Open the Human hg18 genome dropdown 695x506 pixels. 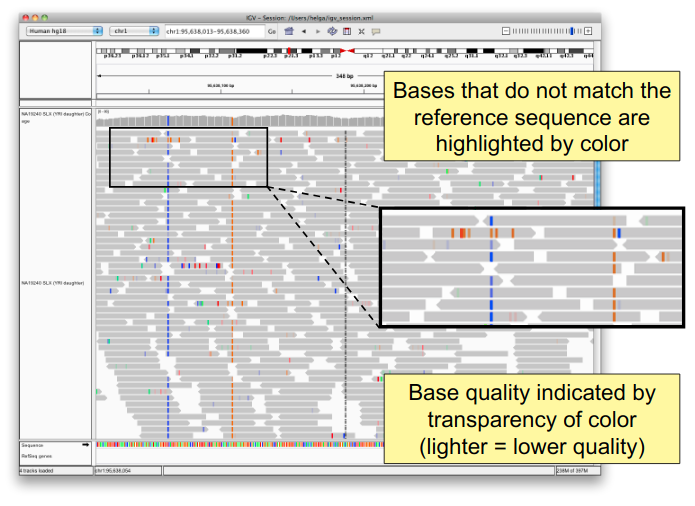(65, 31)
